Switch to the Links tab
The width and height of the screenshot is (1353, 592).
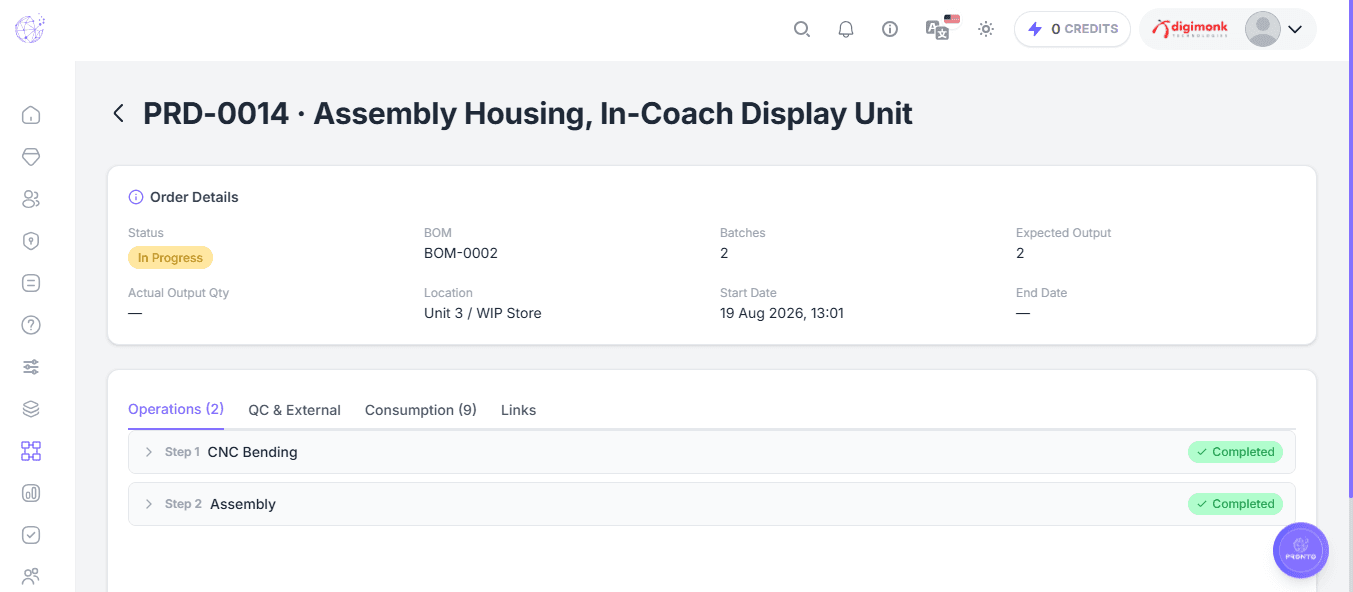(x=519, y=410)
